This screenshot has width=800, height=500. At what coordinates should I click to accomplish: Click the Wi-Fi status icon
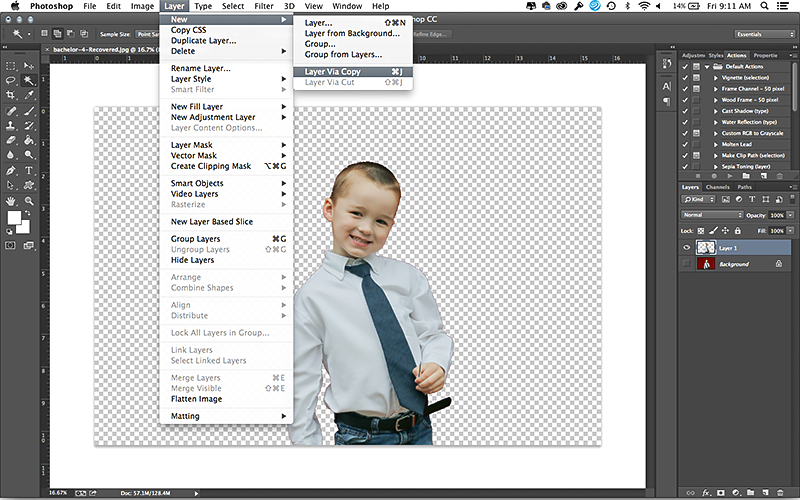644,6
